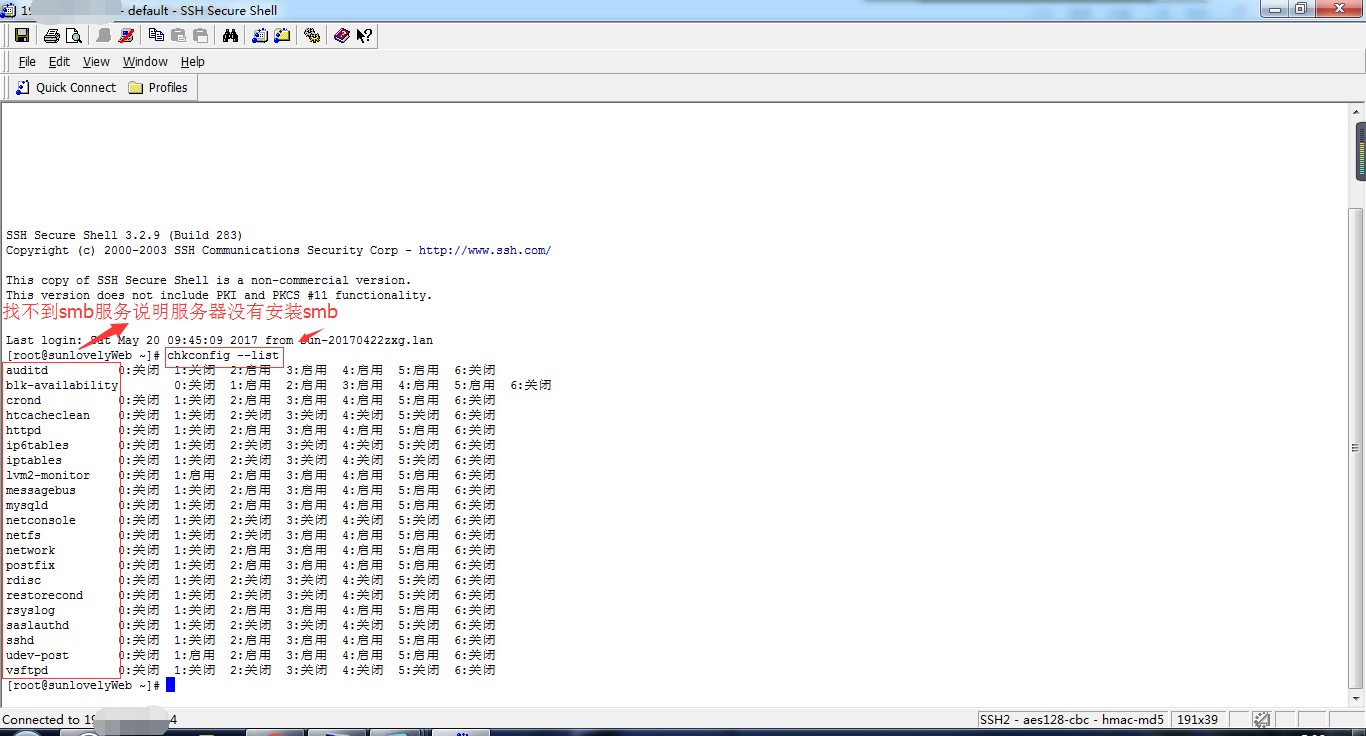Click the Print icon in toolbar
1366x736 pixels.
[52, 35]
